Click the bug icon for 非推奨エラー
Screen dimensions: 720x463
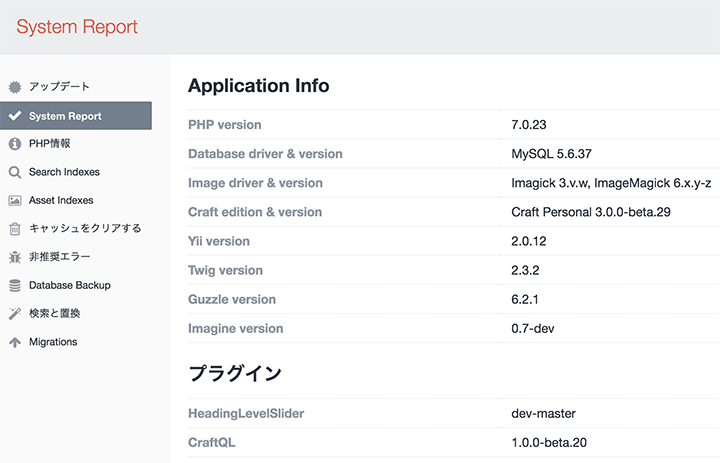(15, 257)
